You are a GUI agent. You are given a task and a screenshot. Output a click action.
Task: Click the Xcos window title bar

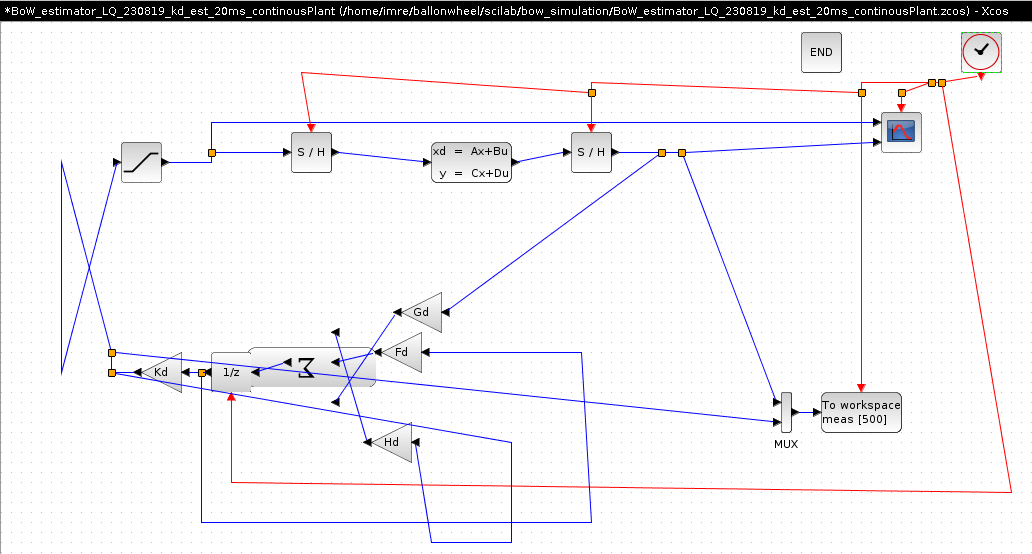(x=516, y=11)
